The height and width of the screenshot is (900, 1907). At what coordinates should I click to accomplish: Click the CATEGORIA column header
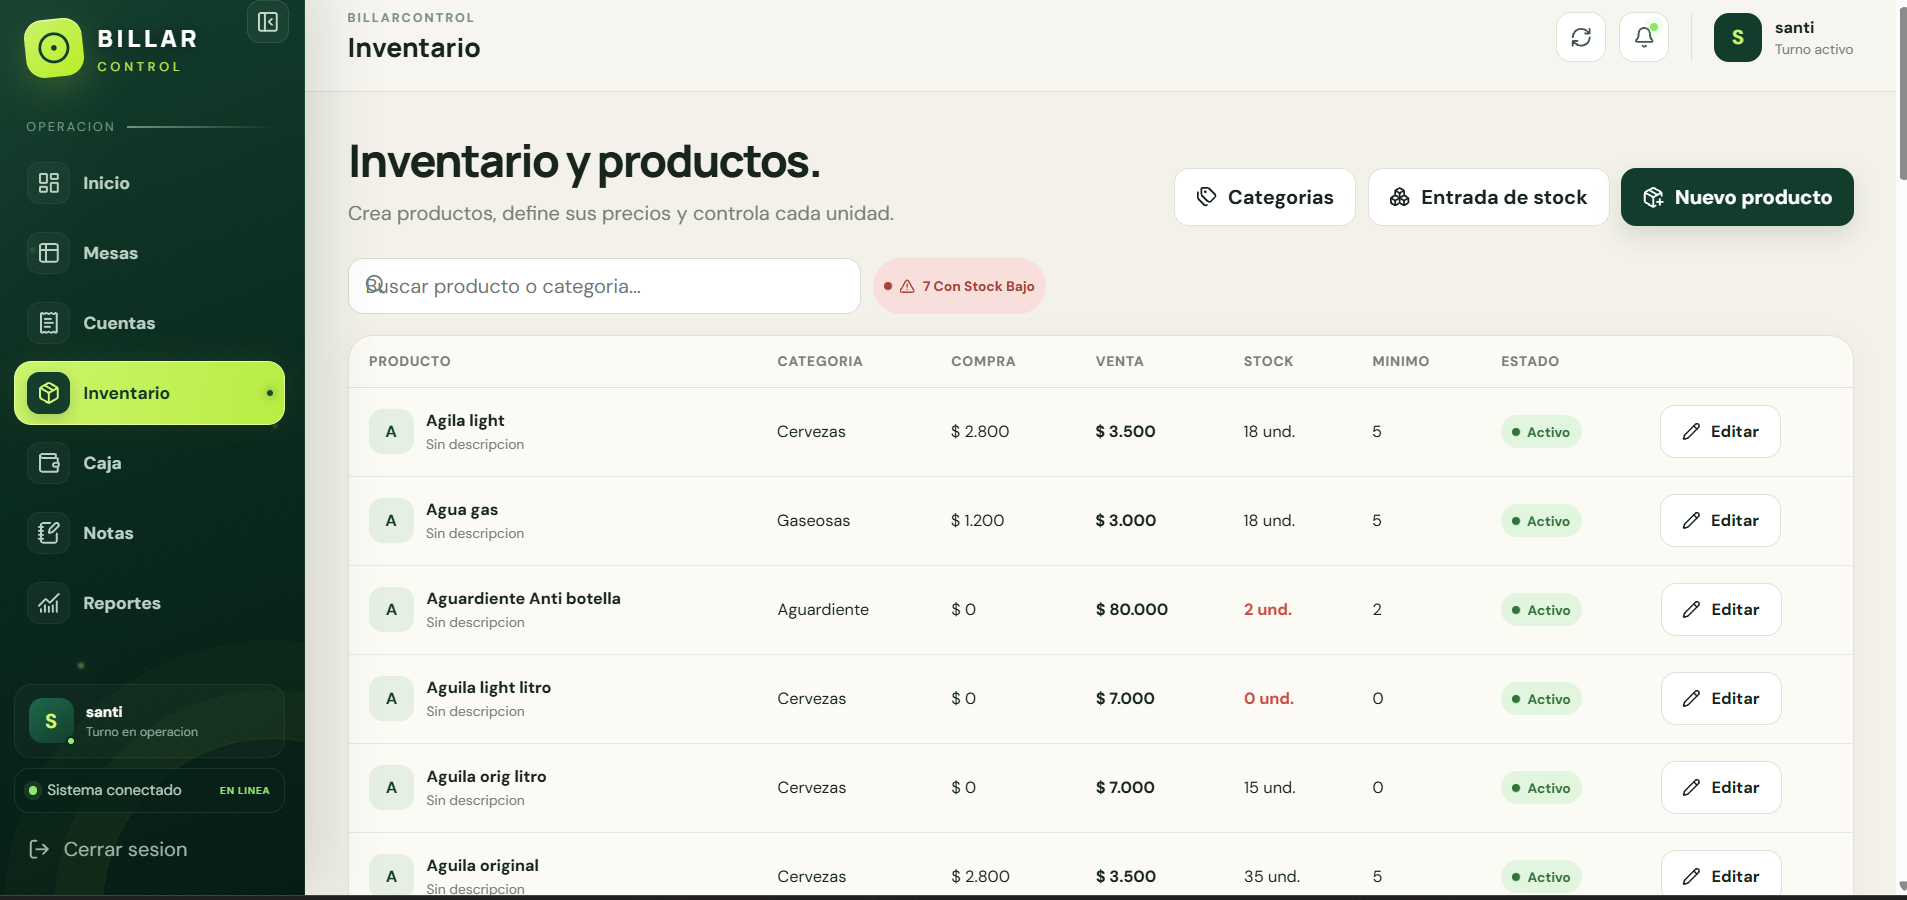[x=820, y=361]
